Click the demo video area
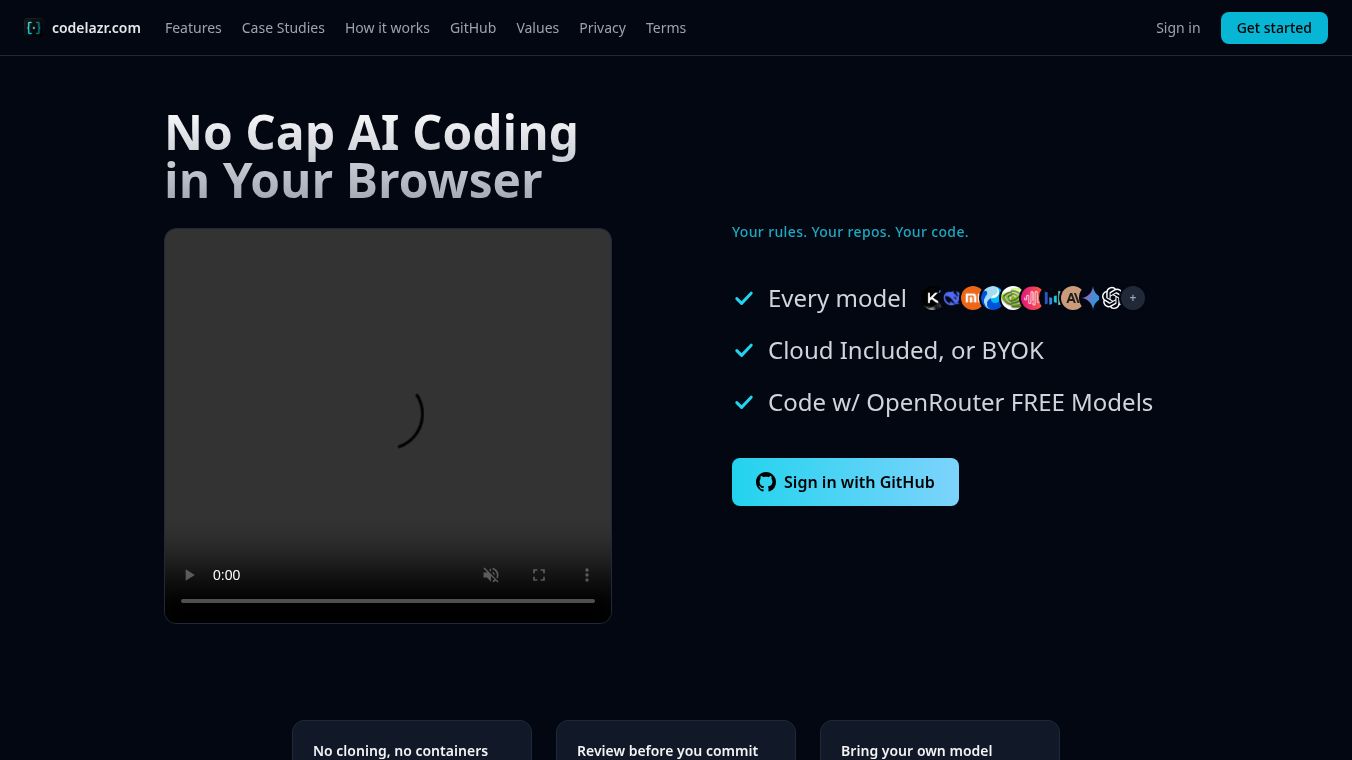The height and width of the screenshot is (760, 1352). pyautogui.click(x=388, y=426)
